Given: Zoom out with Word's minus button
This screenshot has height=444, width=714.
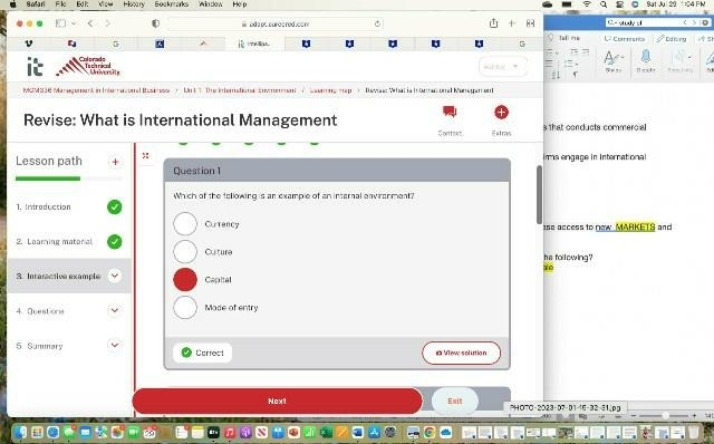Looking at the screenshot, I should 633,416.
